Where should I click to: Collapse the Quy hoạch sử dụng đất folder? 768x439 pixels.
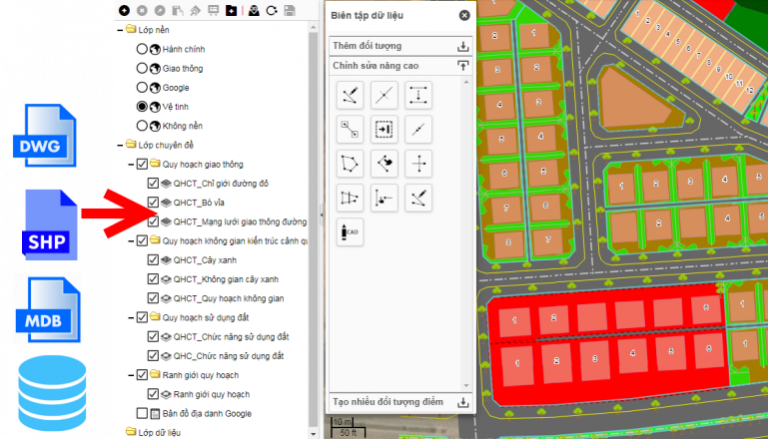click(x=130, y=318)
